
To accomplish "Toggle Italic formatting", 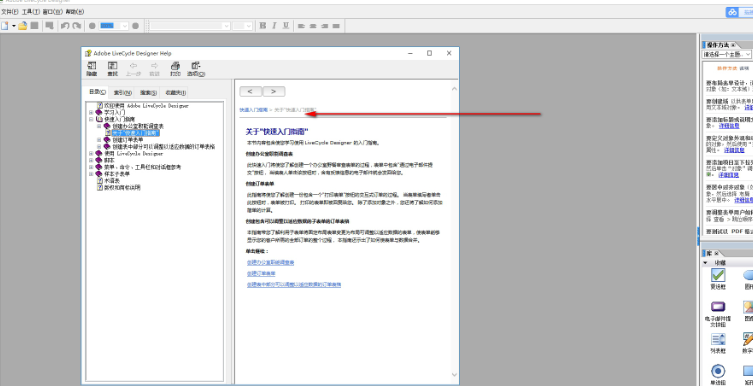I will 274,26.
